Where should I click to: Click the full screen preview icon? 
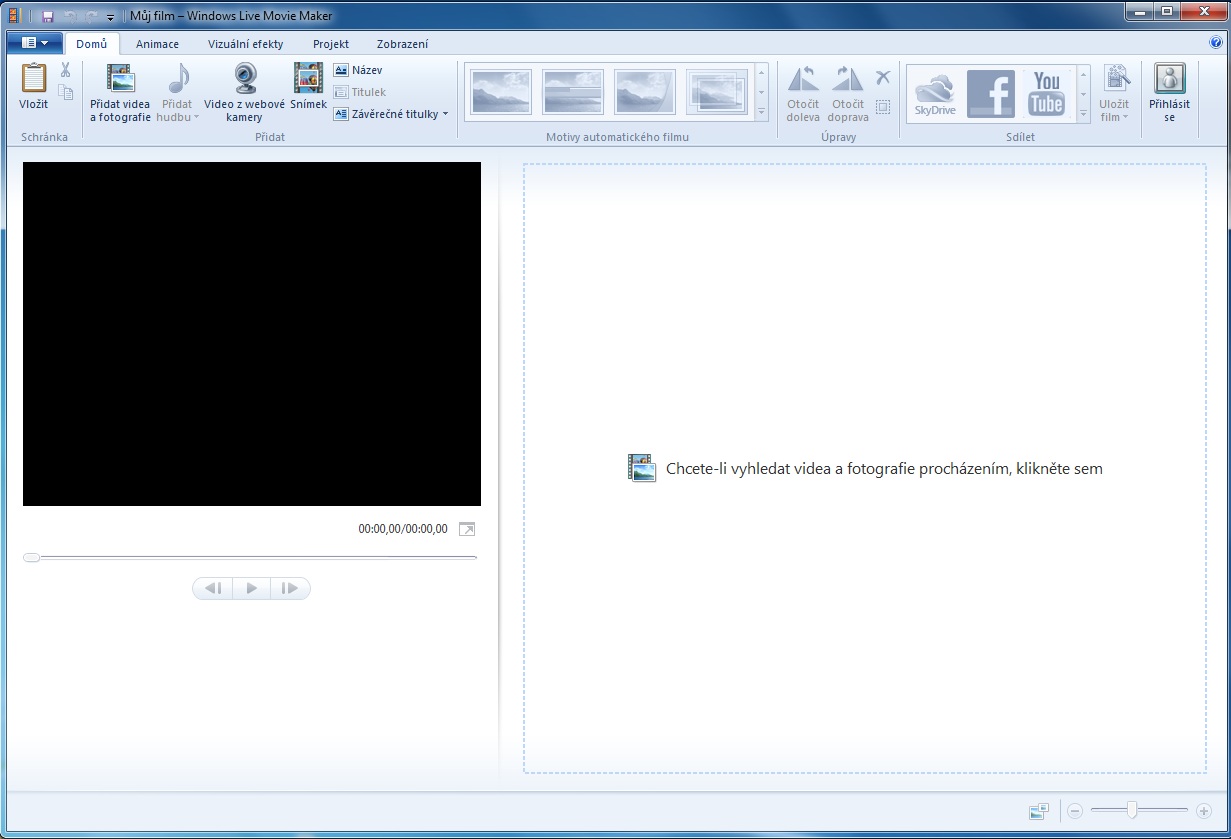point(467,529)
